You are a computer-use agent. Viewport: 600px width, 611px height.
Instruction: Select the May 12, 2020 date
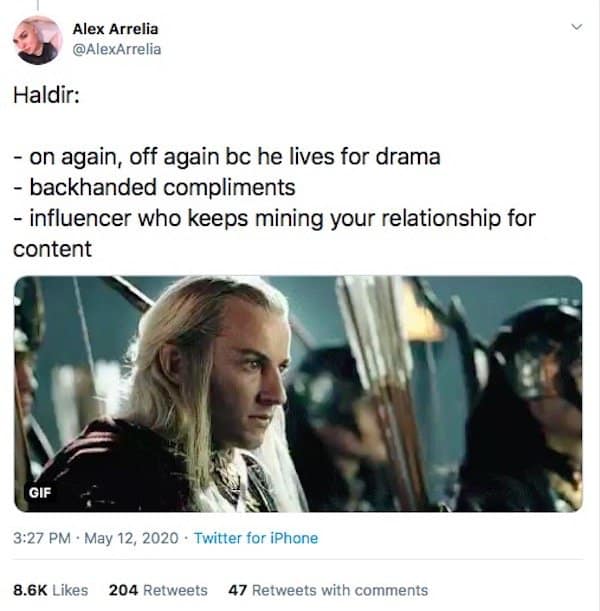[x=131, y=538]
